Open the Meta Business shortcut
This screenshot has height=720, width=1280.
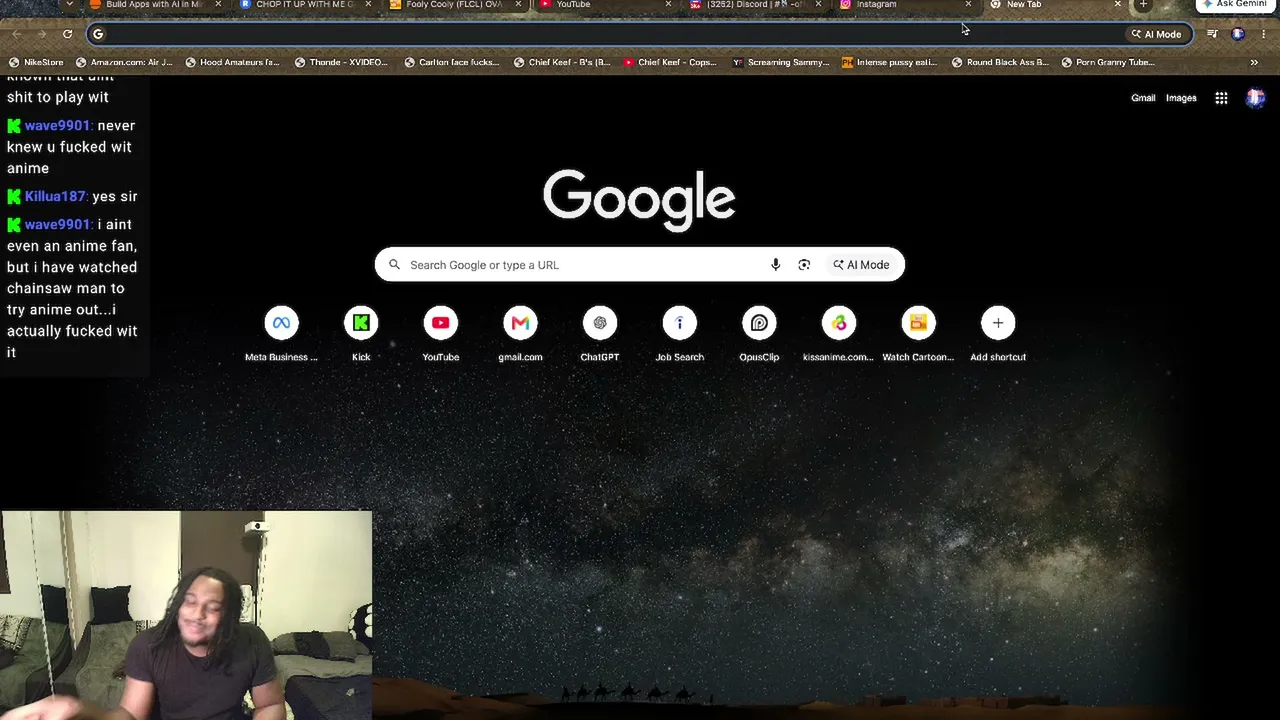281,334
